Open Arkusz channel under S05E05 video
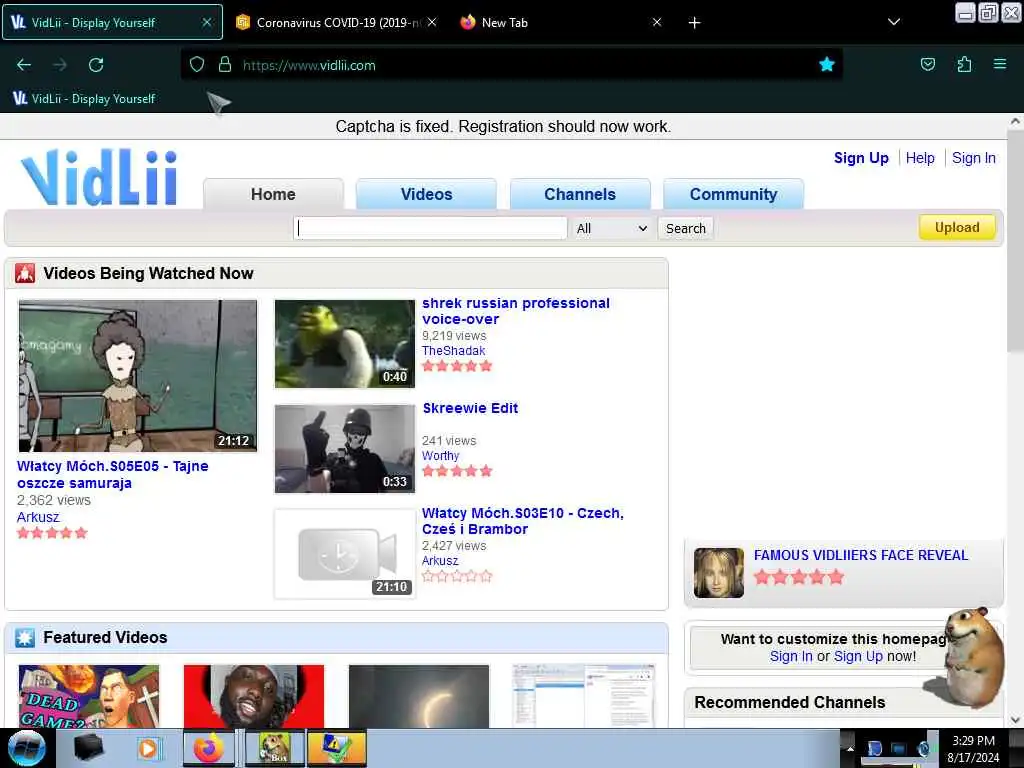 point(38,517)
